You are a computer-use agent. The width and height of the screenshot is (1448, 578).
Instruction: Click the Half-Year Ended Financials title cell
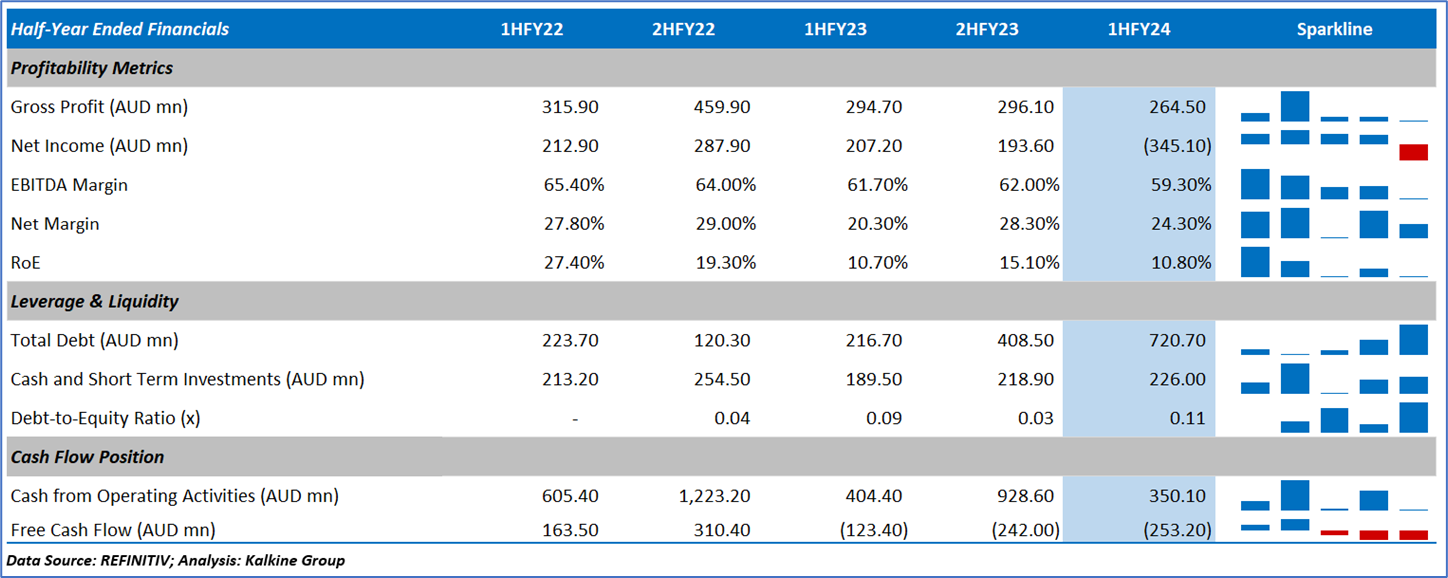point(120,29)
